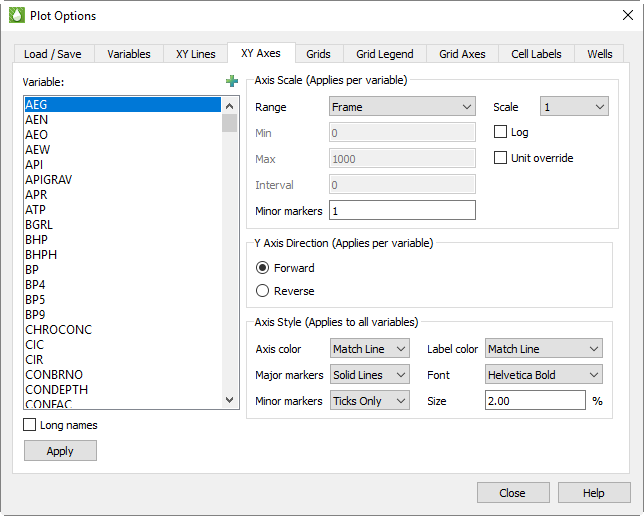644x516 pixels.
Task: Click the green plus icon above variable list
Action: pyautogui.click(x=232, y=82)
